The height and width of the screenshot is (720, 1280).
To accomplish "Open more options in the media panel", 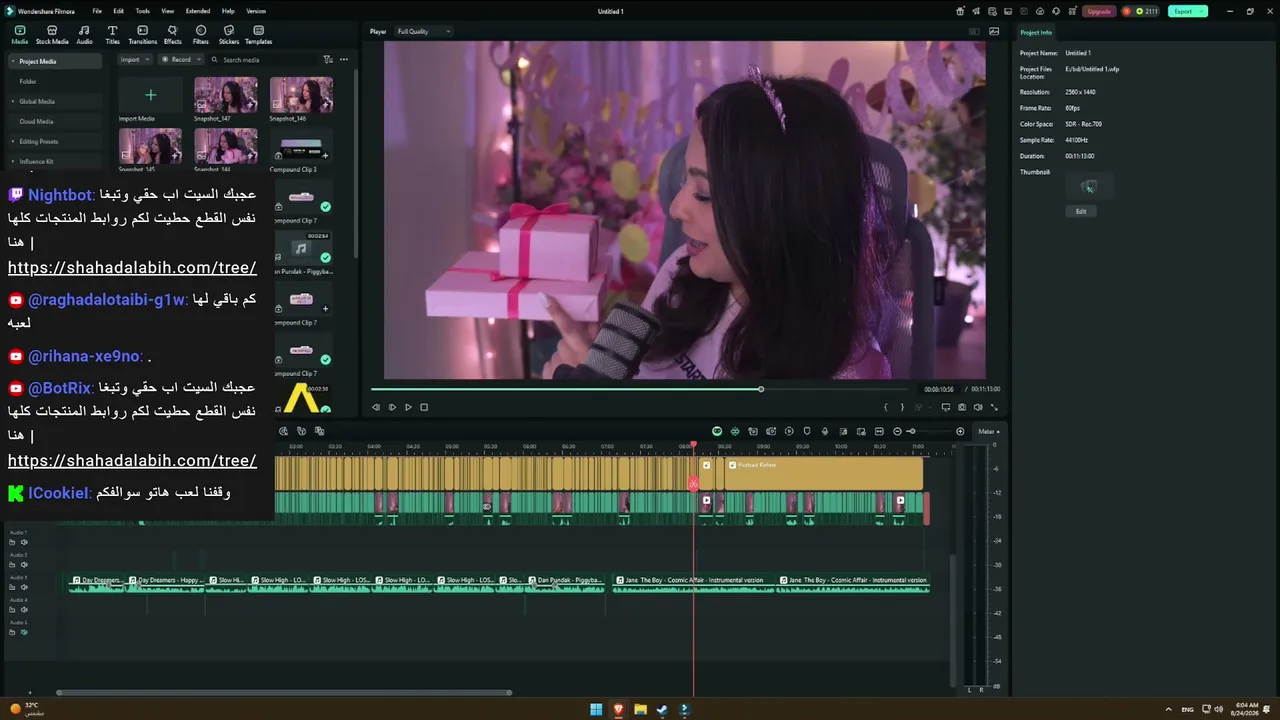I will [x=344, y=60].
